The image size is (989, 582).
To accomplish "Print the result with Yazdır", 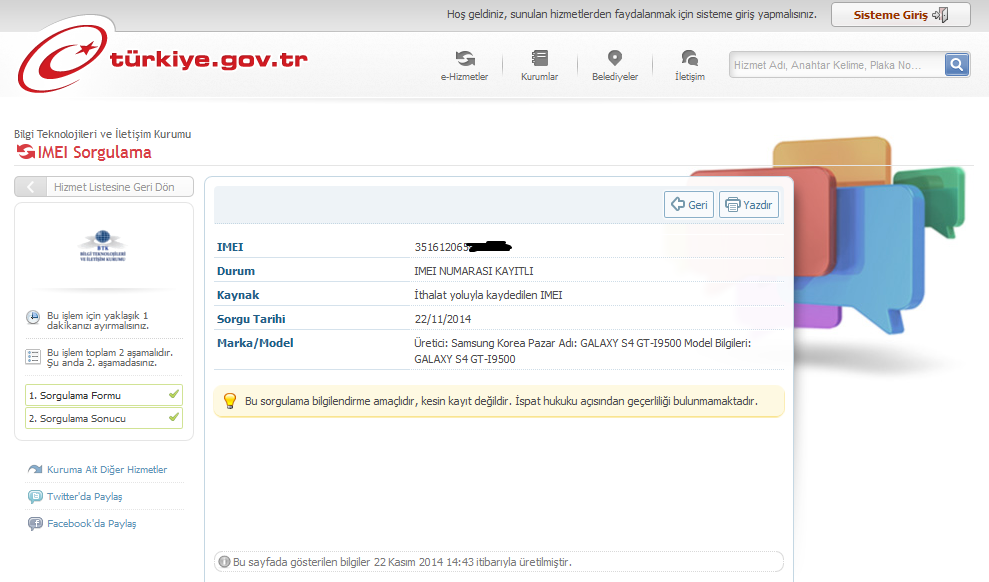I will (749, 205).
